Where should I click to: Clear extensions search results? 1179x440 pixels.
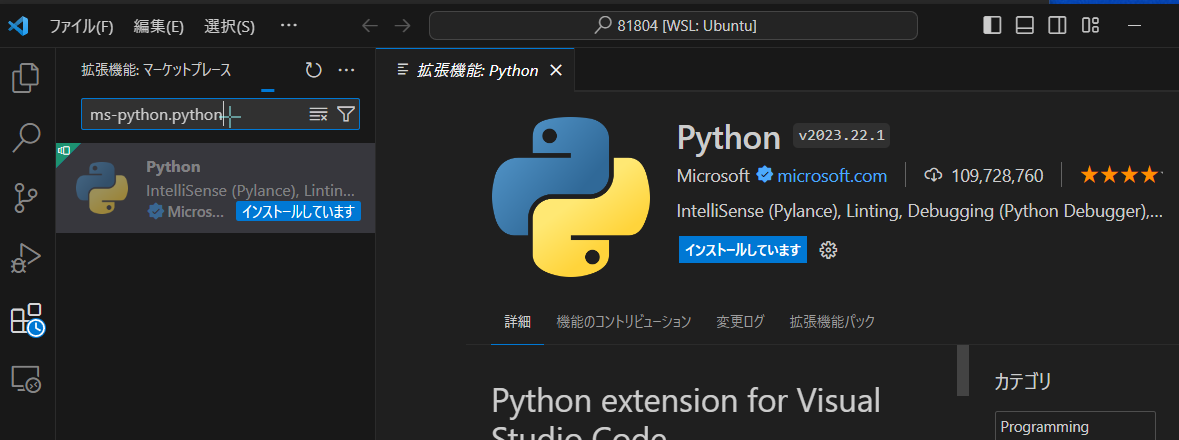[319, 114]
